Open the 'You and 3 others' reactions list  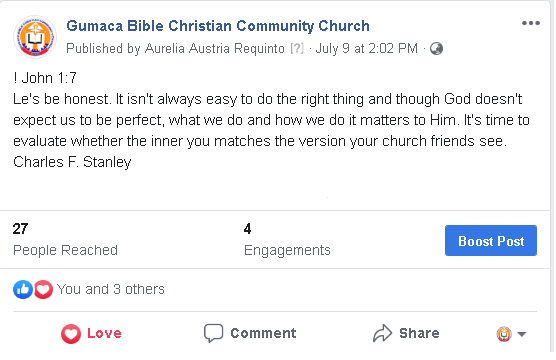pyautogui.click(x=111, y=289)
